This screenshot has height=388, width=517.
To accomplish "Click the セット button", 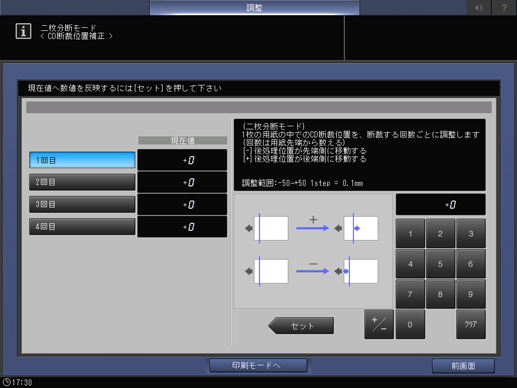I will tap(301, 325).
